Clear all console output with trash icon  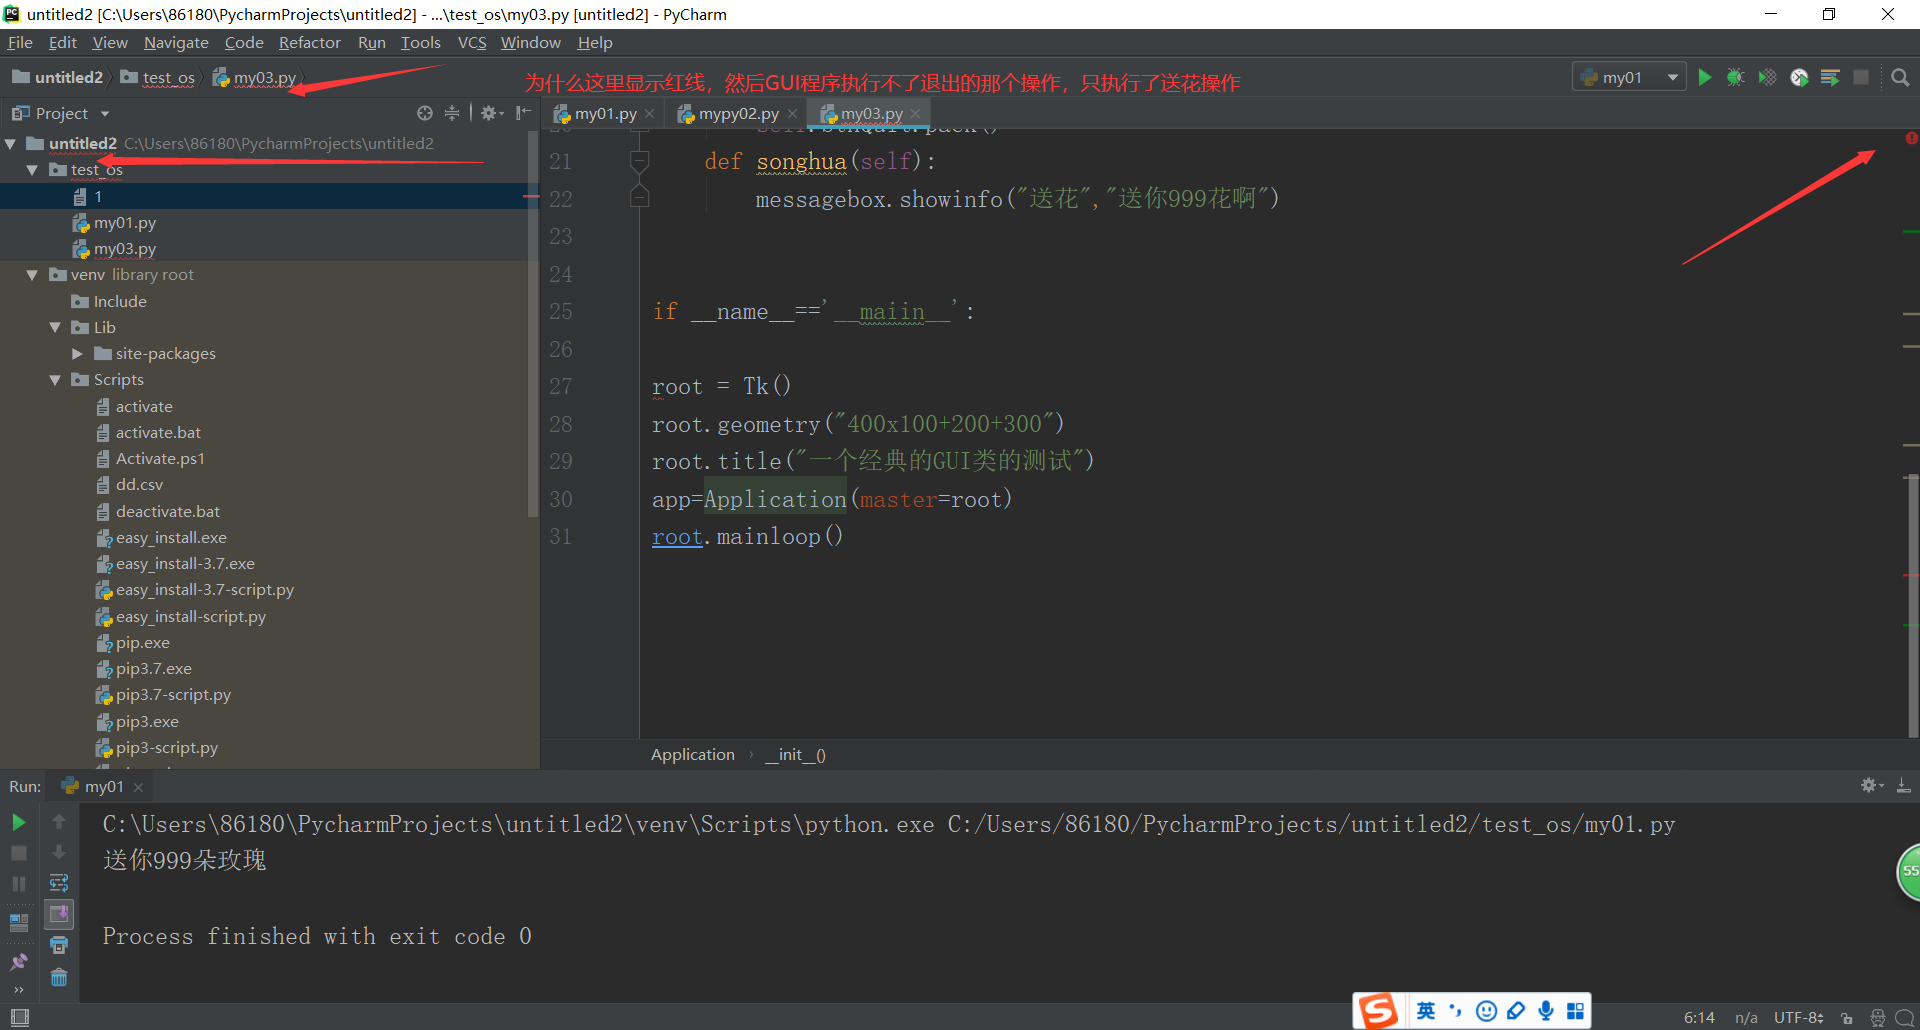(x=59, y=977)
